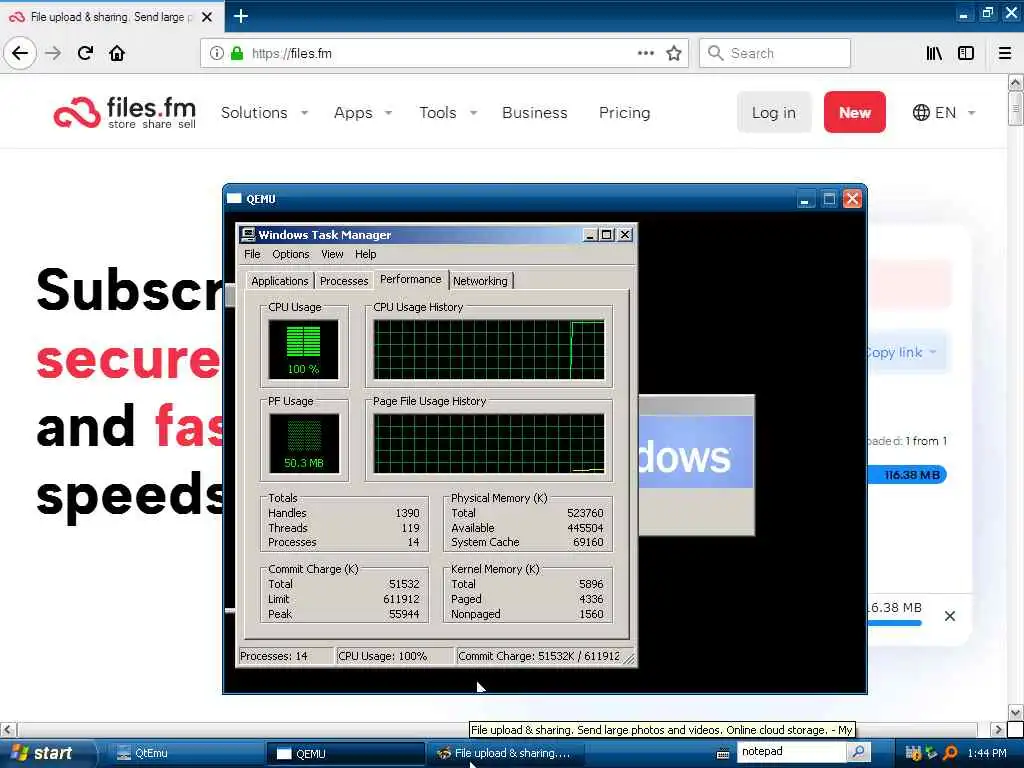This screenshot has width=1024, height=768.
Task: Open Task Manager View menu
Action: point(332,254)
